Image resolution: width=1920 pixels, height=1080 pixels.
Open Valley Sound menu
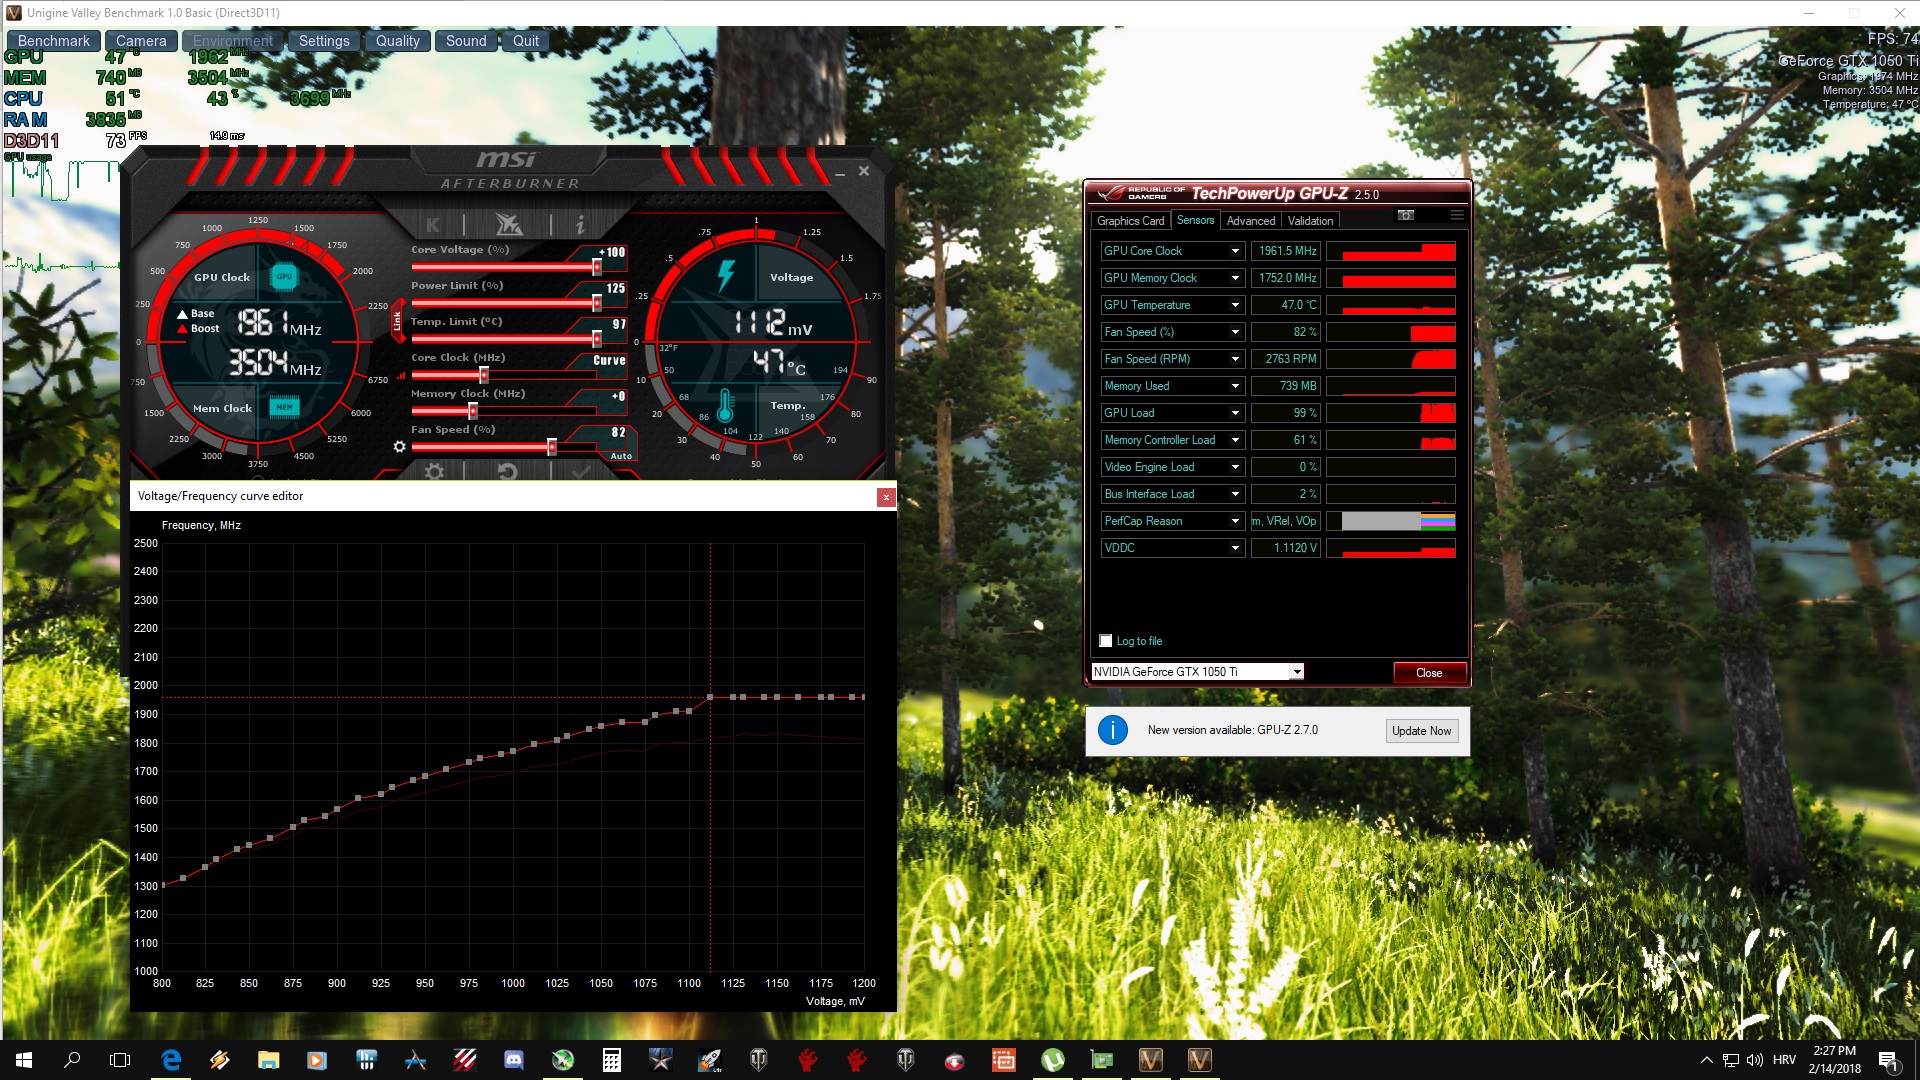click(466, 41)
